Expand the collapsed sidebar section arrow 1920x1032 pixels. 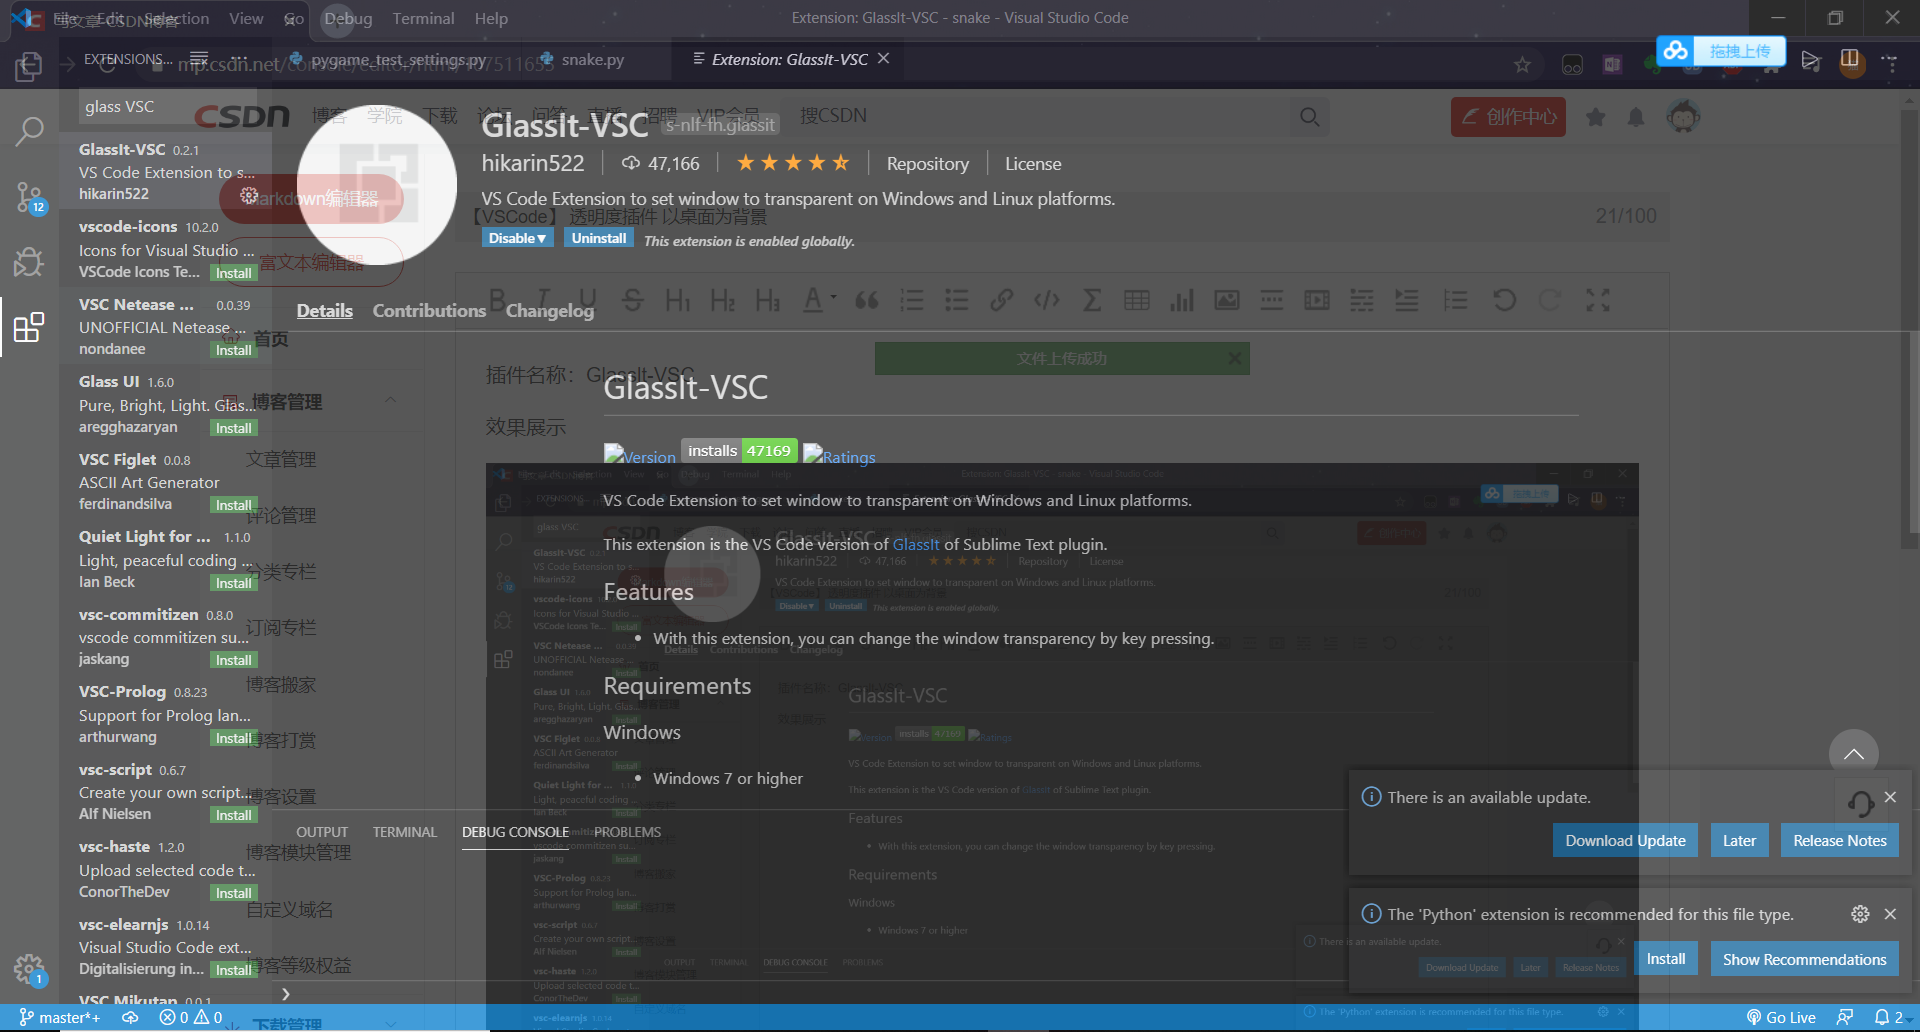tap(285, 993)
